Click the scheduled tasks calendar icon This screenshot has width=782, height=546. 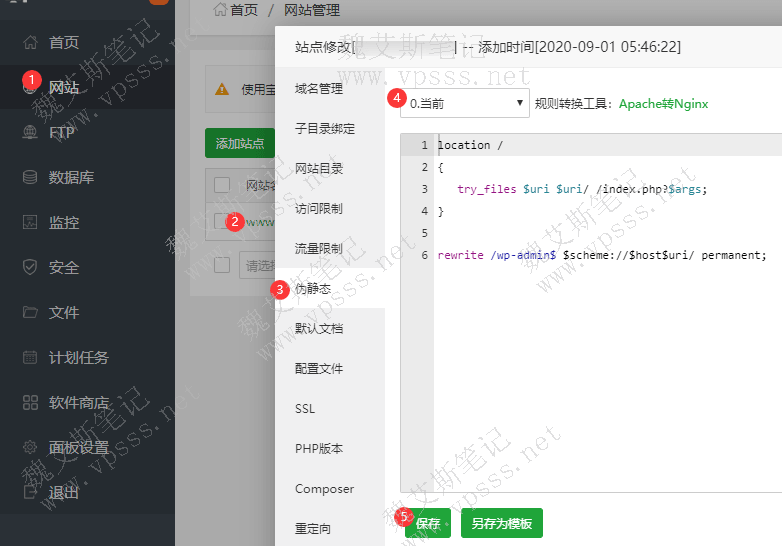pos(30,357)
